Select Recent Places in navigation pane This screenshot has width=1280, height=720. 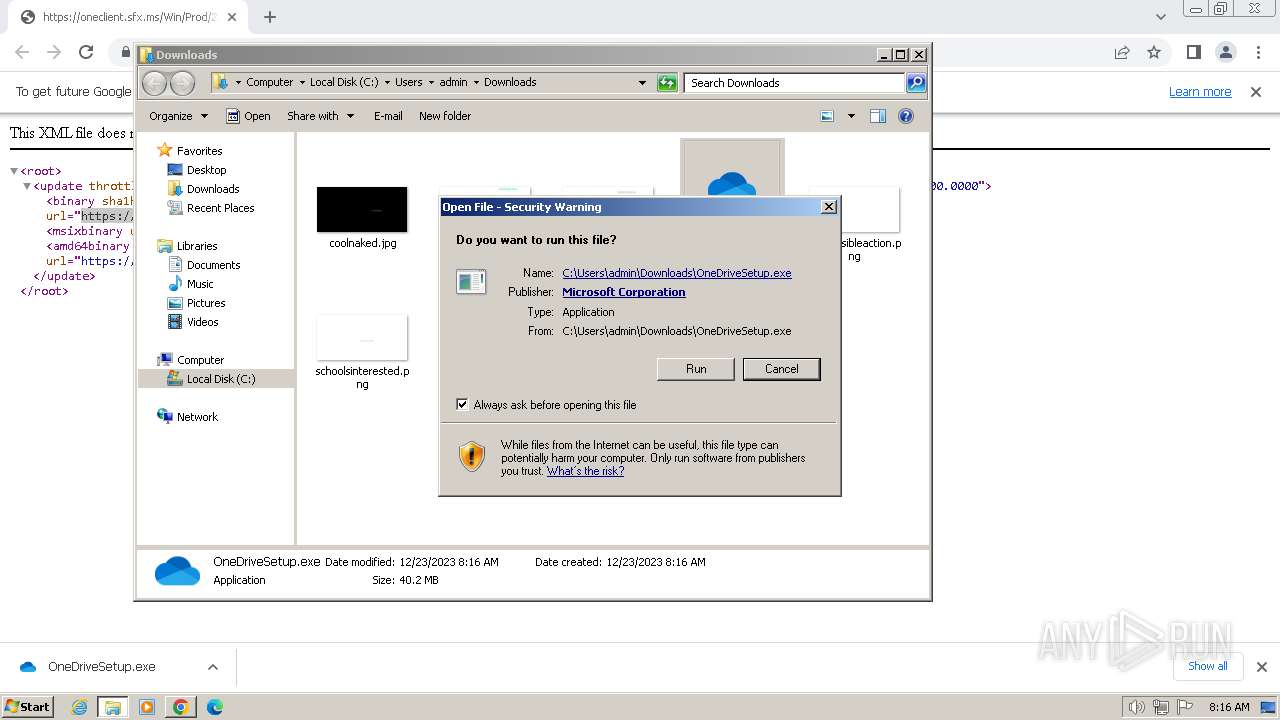coord(220,208)
